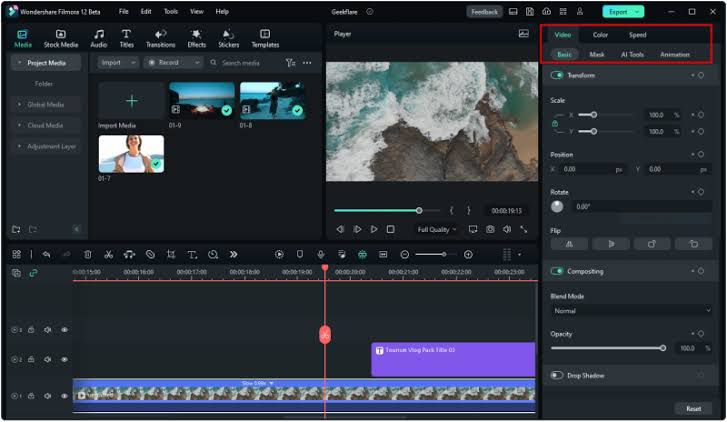Open the more options ellipsis in media panel
Image resolution: width=727 pixels, height=422 pixels.
[x=307, y=63]
